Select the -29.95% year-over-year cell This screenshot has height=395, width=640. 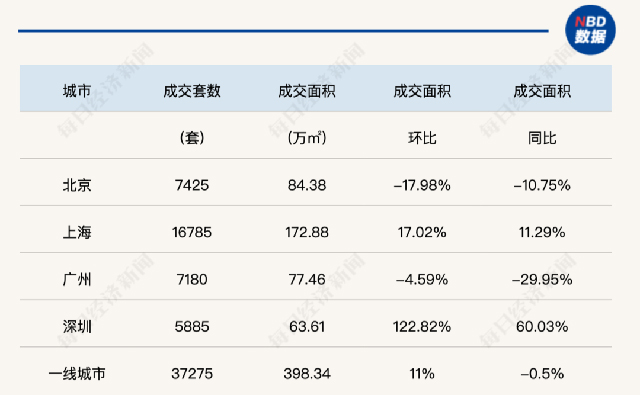pyautogui.click(x=542, y=280)
